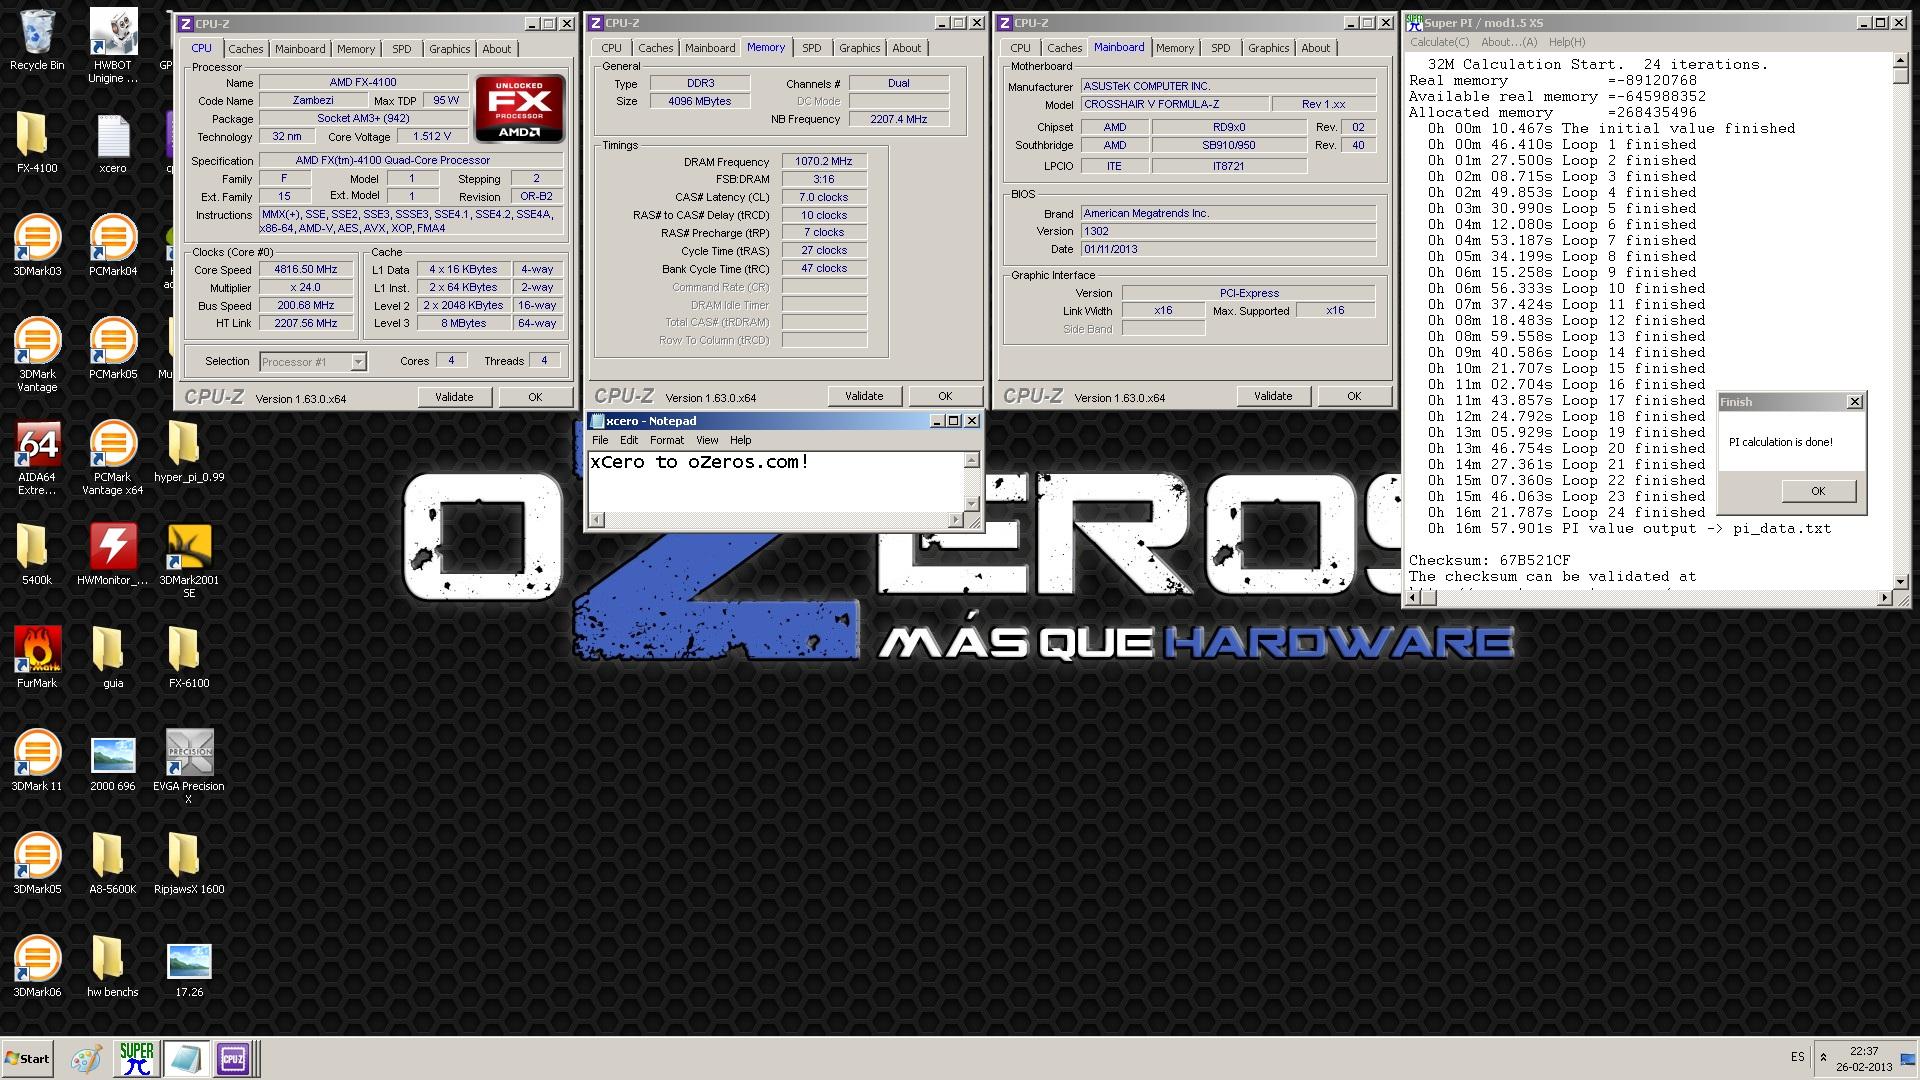
Task: Select Mainboard tab in the middle CPU-Z window
Action: [709, 48]
